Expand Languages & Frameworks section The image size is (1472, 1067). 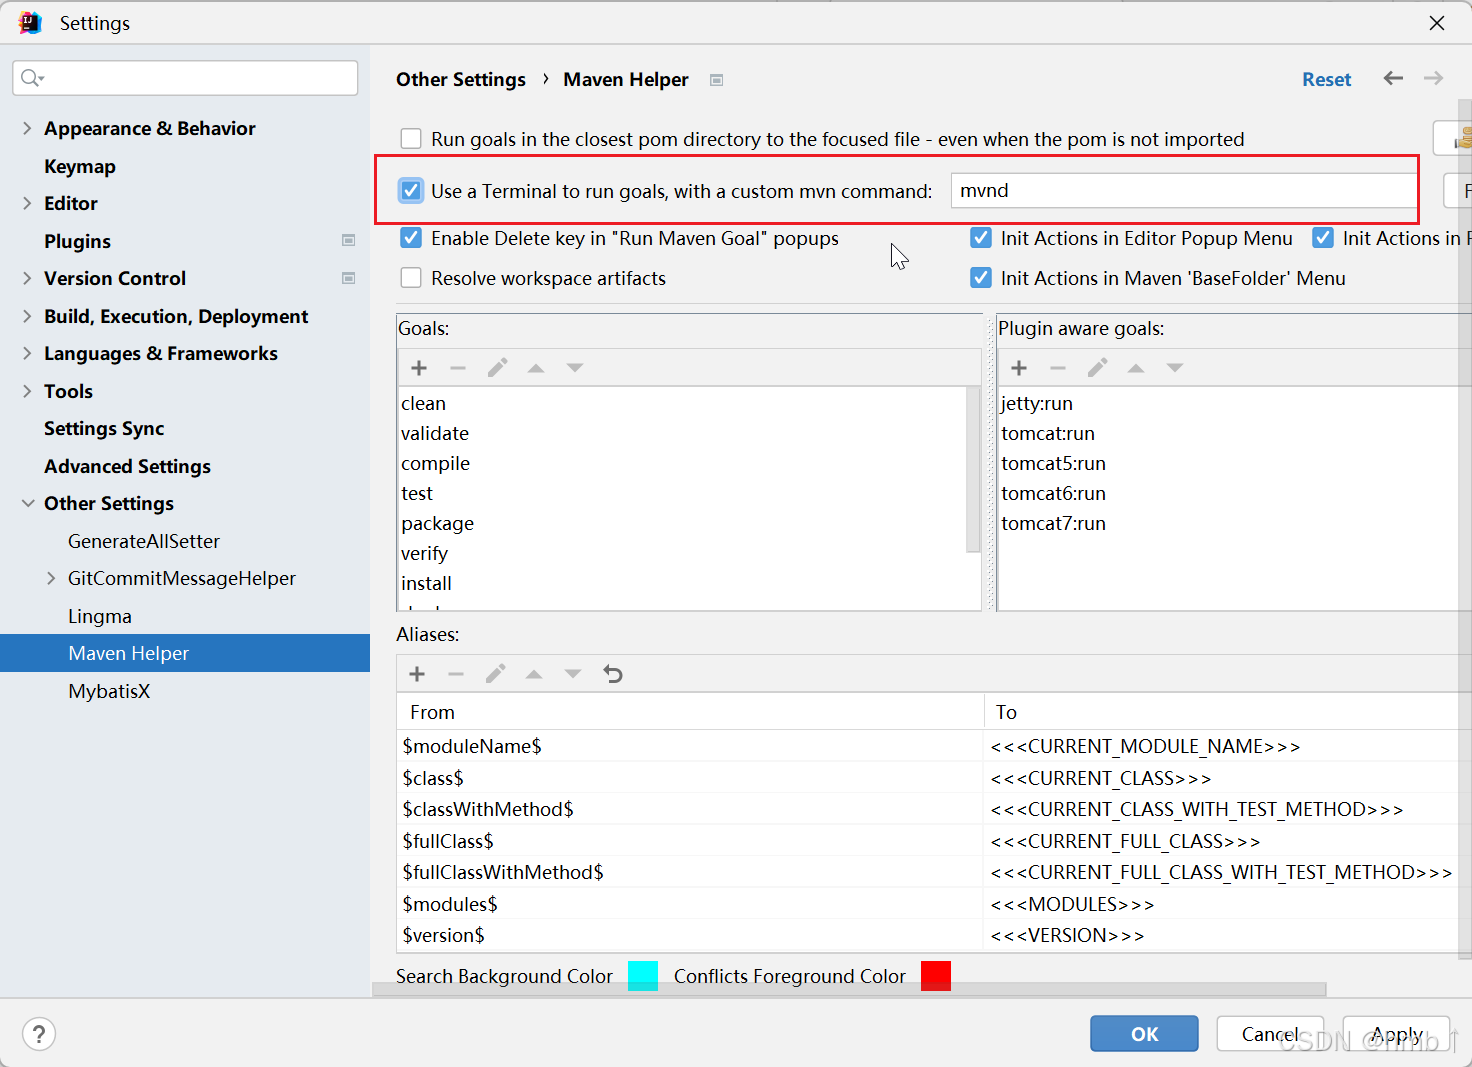(x=27, y=353)
